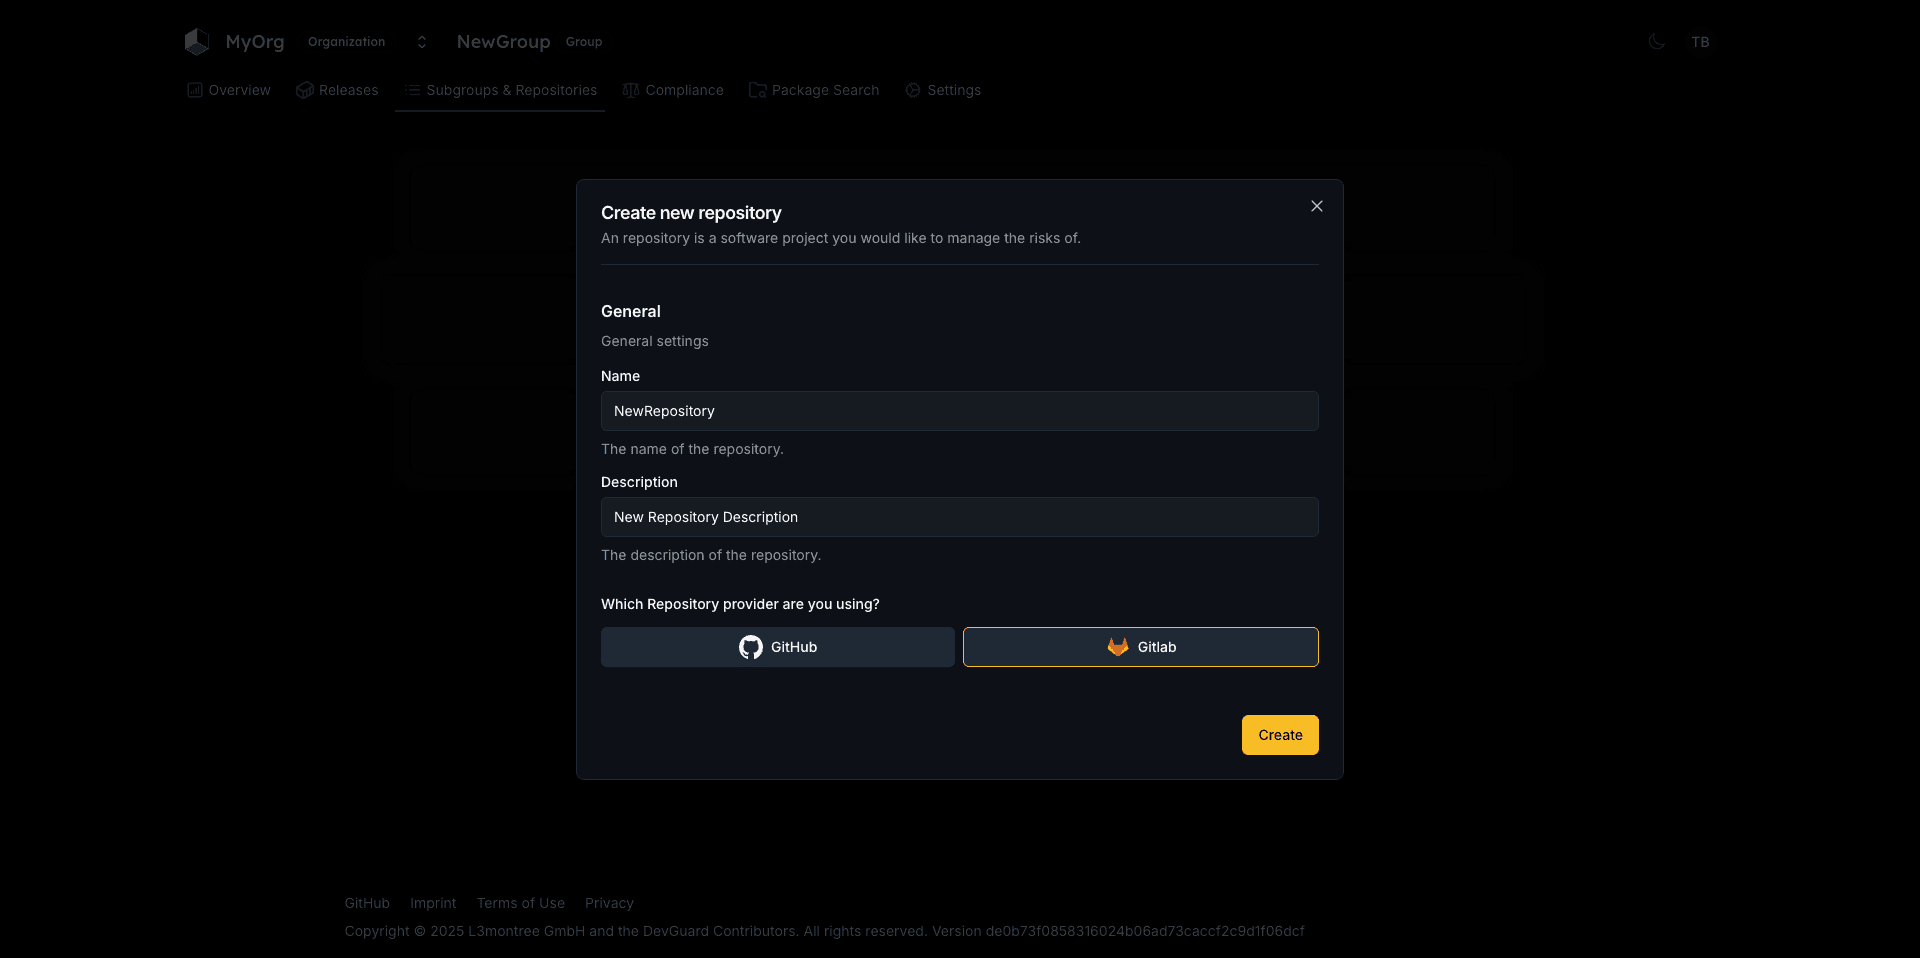1920x958 pixels.
Task: Toggle dark mode with the moon icon
Action: click(x=1657, y=42)
